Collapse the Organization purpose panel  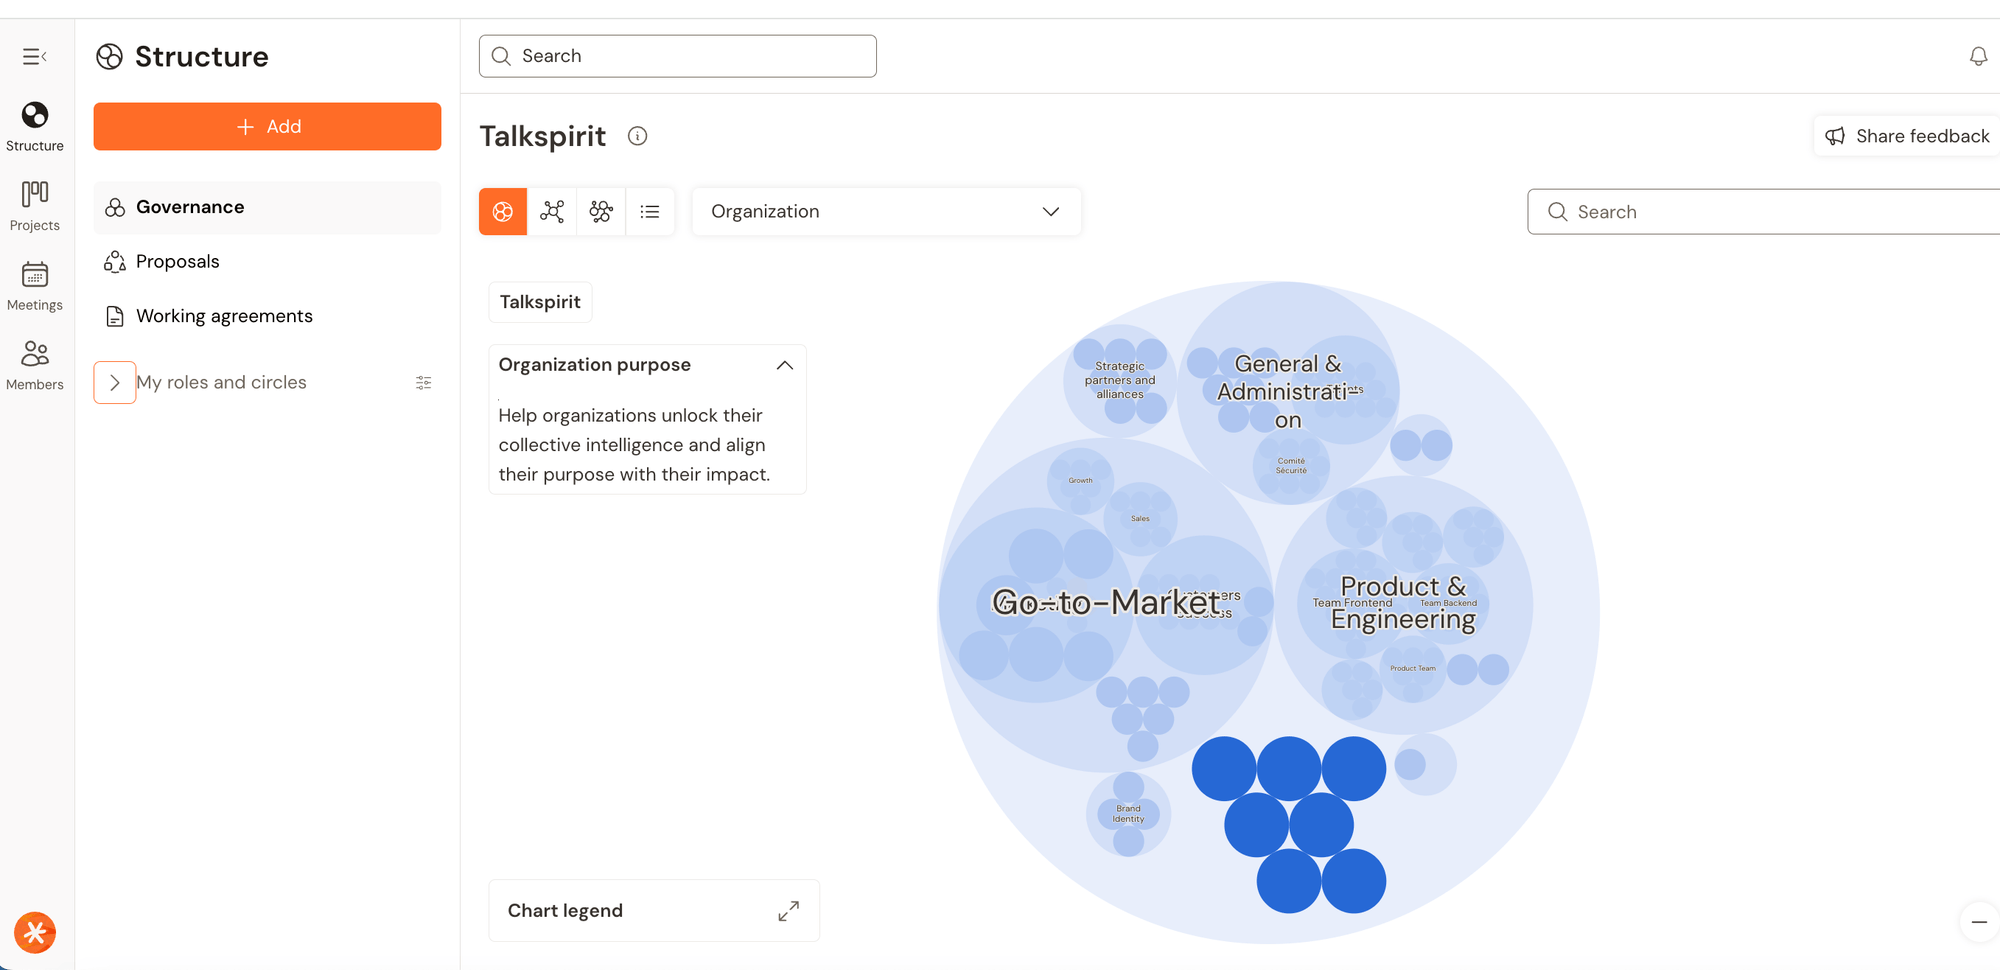click(785, 365)
